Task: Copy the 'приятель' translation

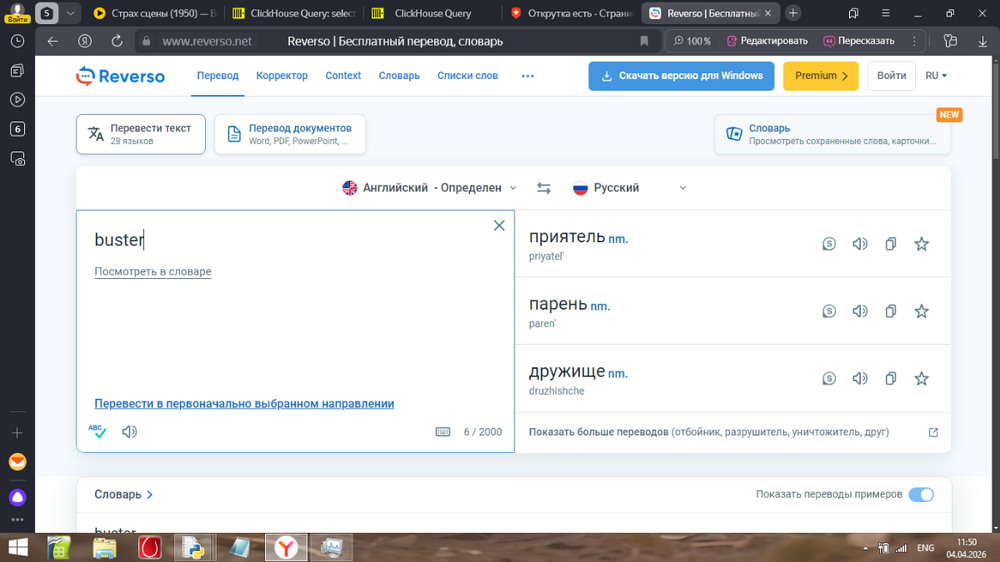Action: pyautogui.click(x=890, y=244)
